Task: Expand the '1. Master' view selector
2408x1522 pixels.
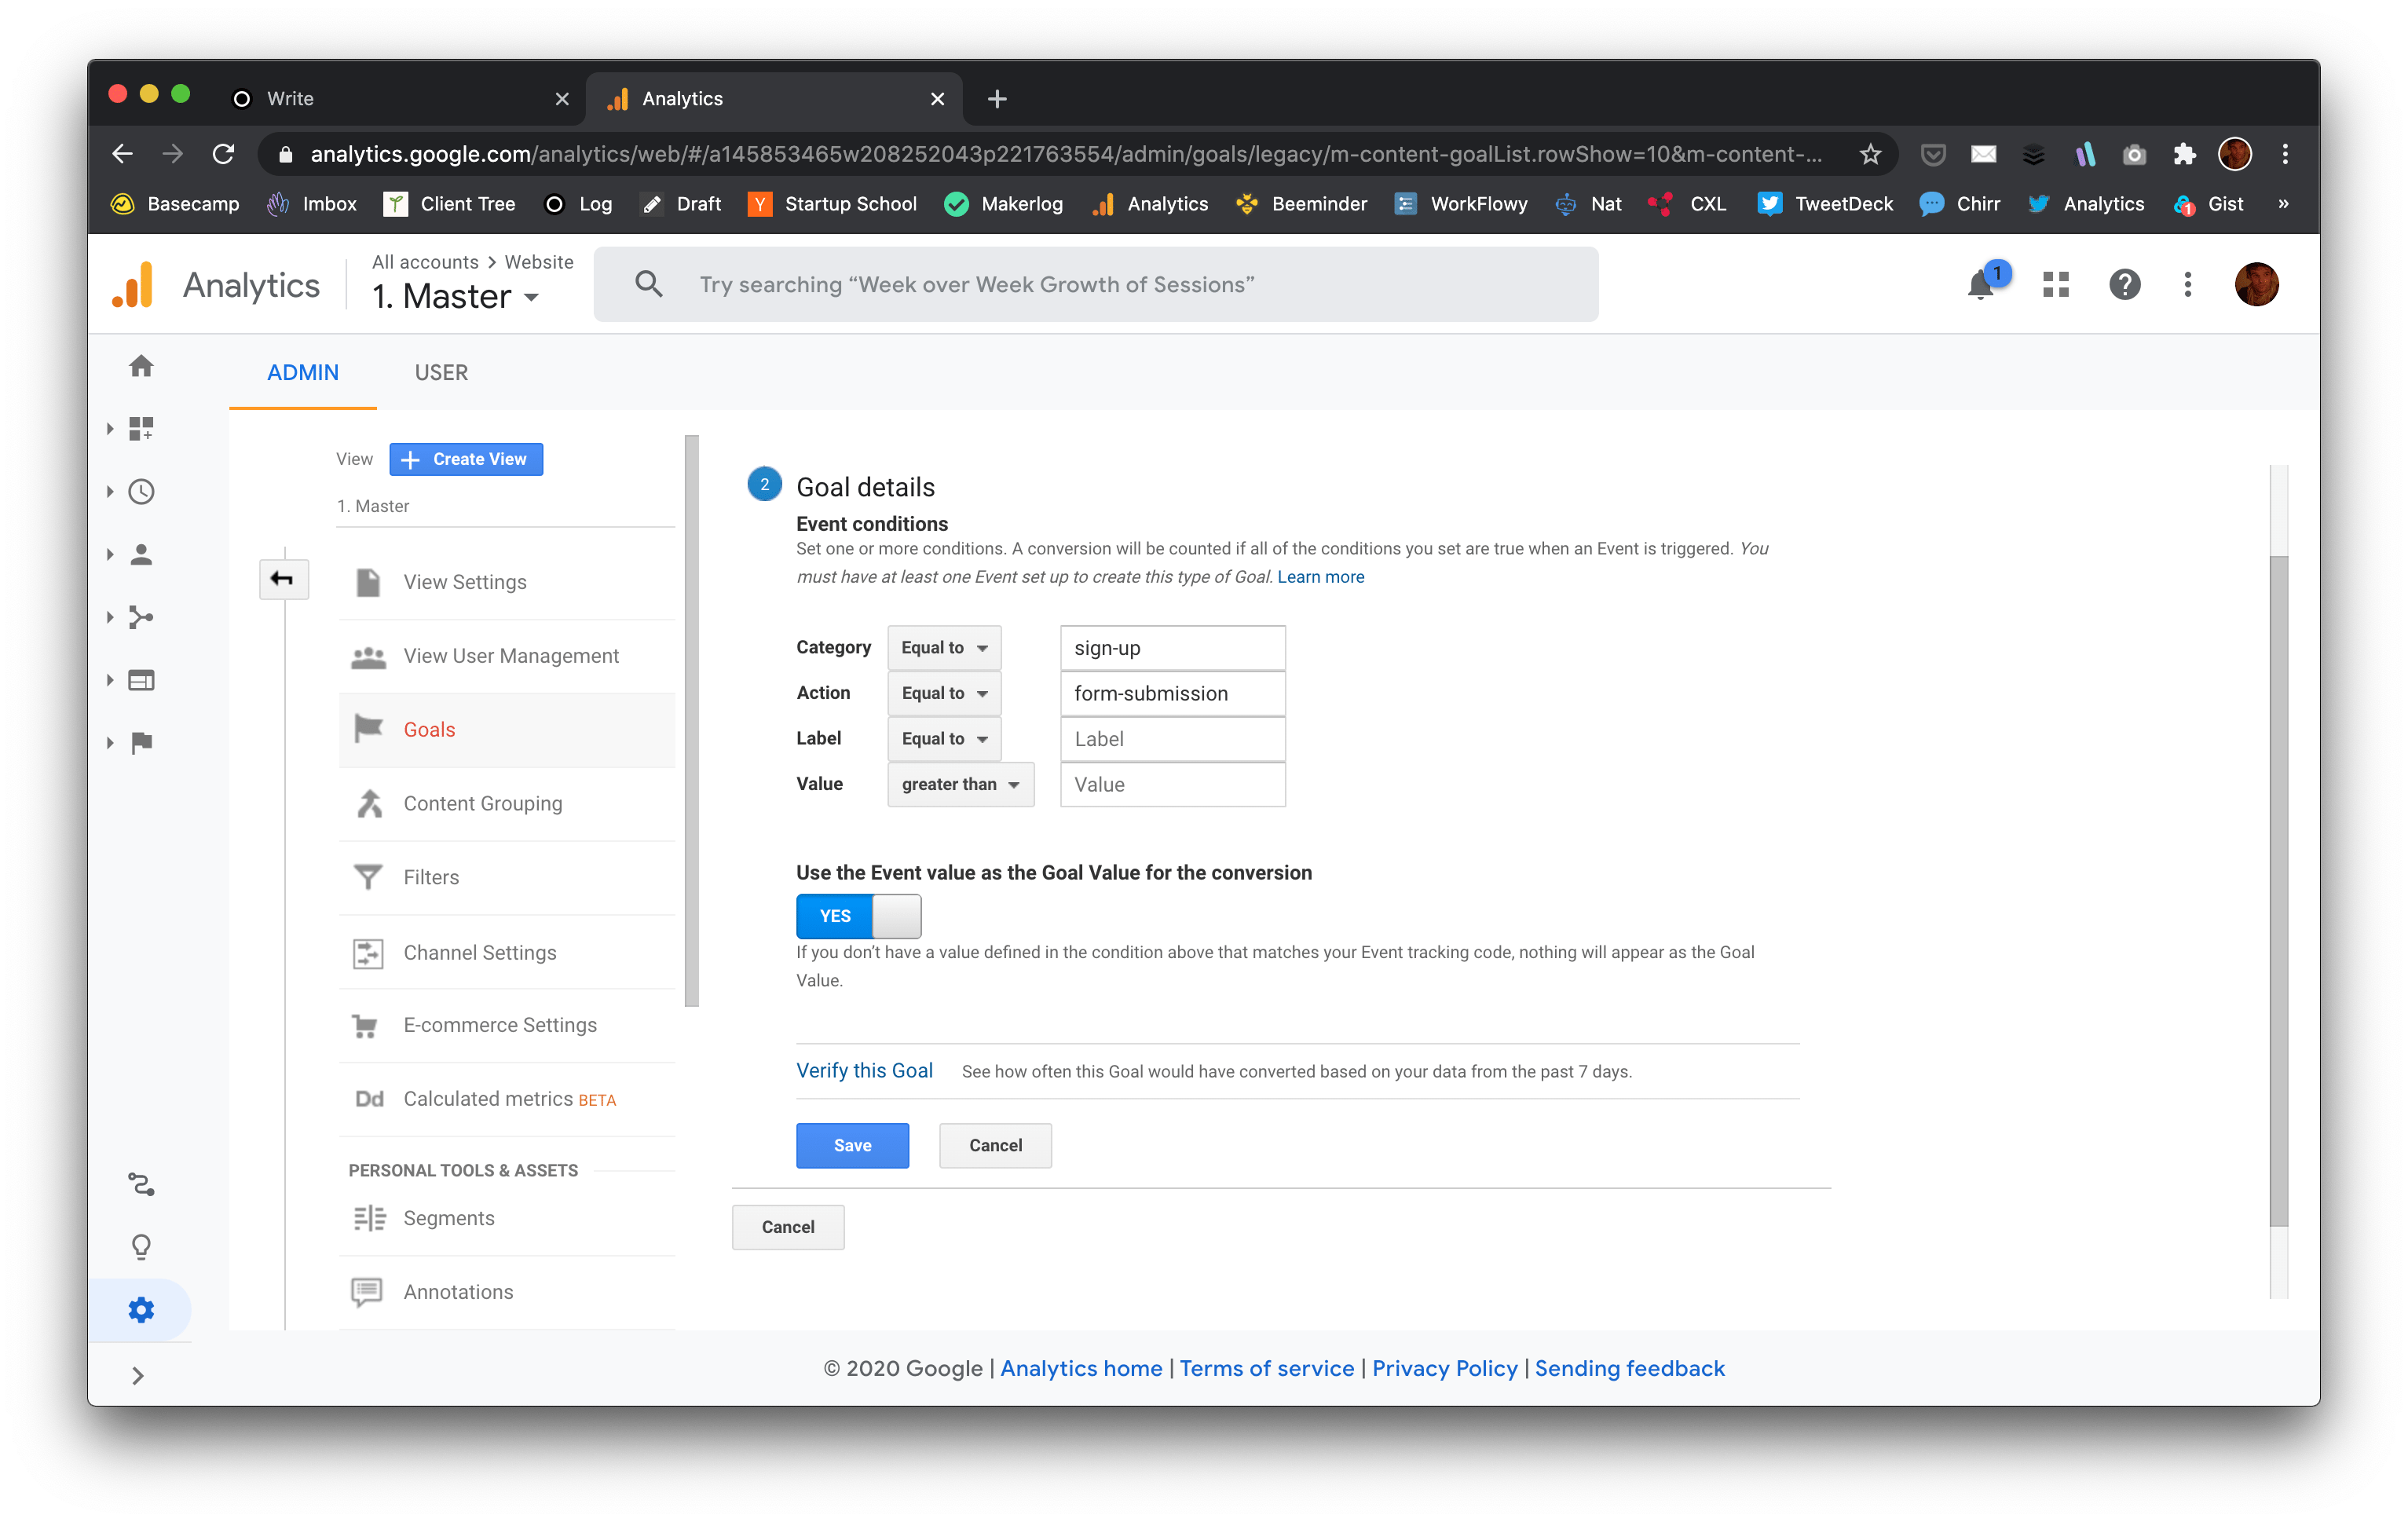Action: tap(456, 297)
